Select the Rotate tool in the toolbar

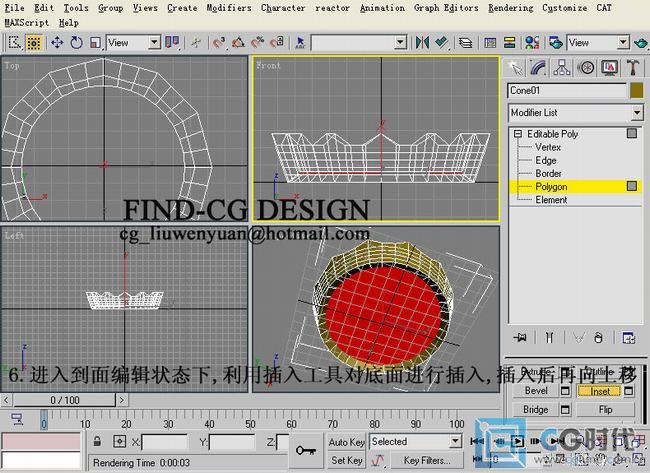click(x=76, y=42)
